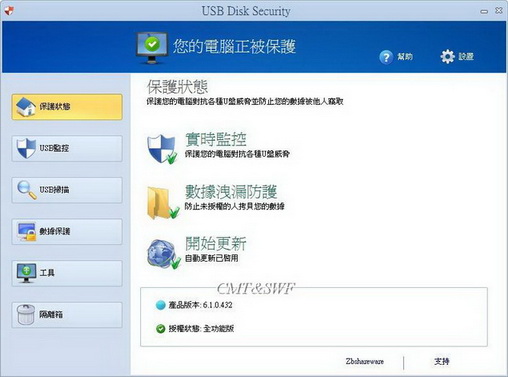Viewport: 508px width, 377px height.
Task: Click the 設置 settings label
Action: tap(466, 56)
